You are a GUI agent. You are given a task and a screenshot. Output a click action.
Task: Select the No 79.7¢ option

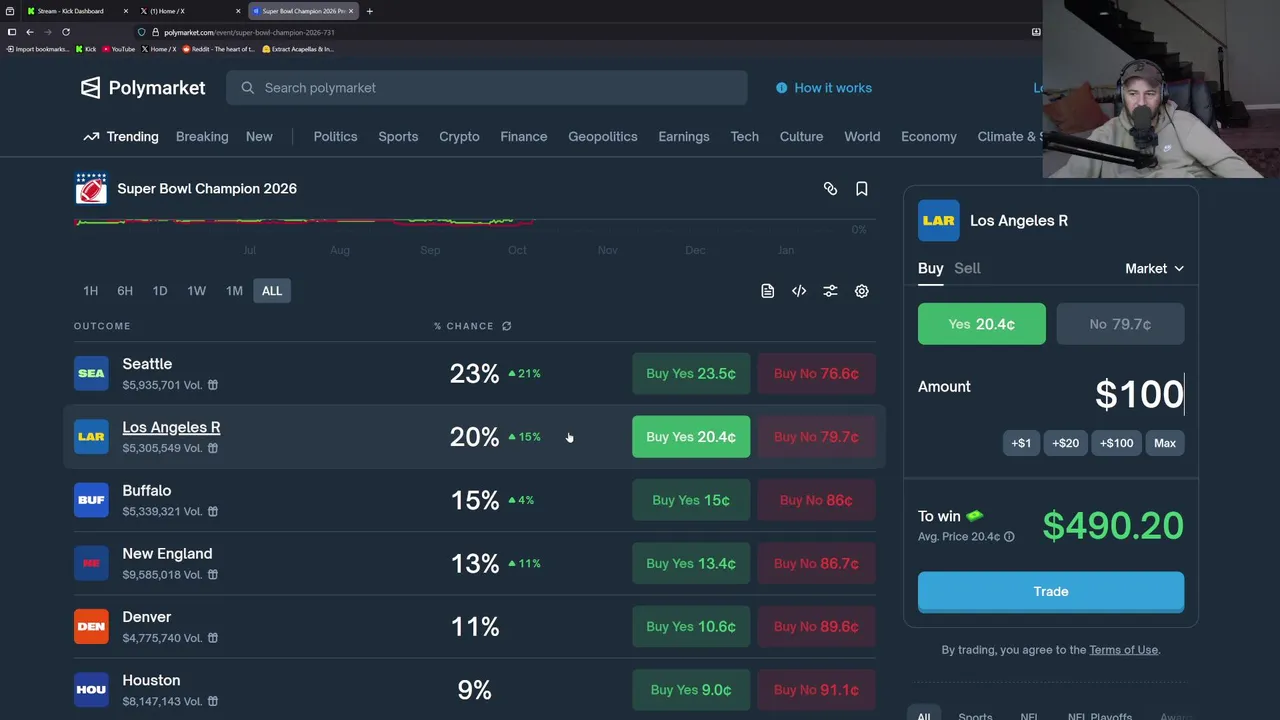coord(1120,324)
